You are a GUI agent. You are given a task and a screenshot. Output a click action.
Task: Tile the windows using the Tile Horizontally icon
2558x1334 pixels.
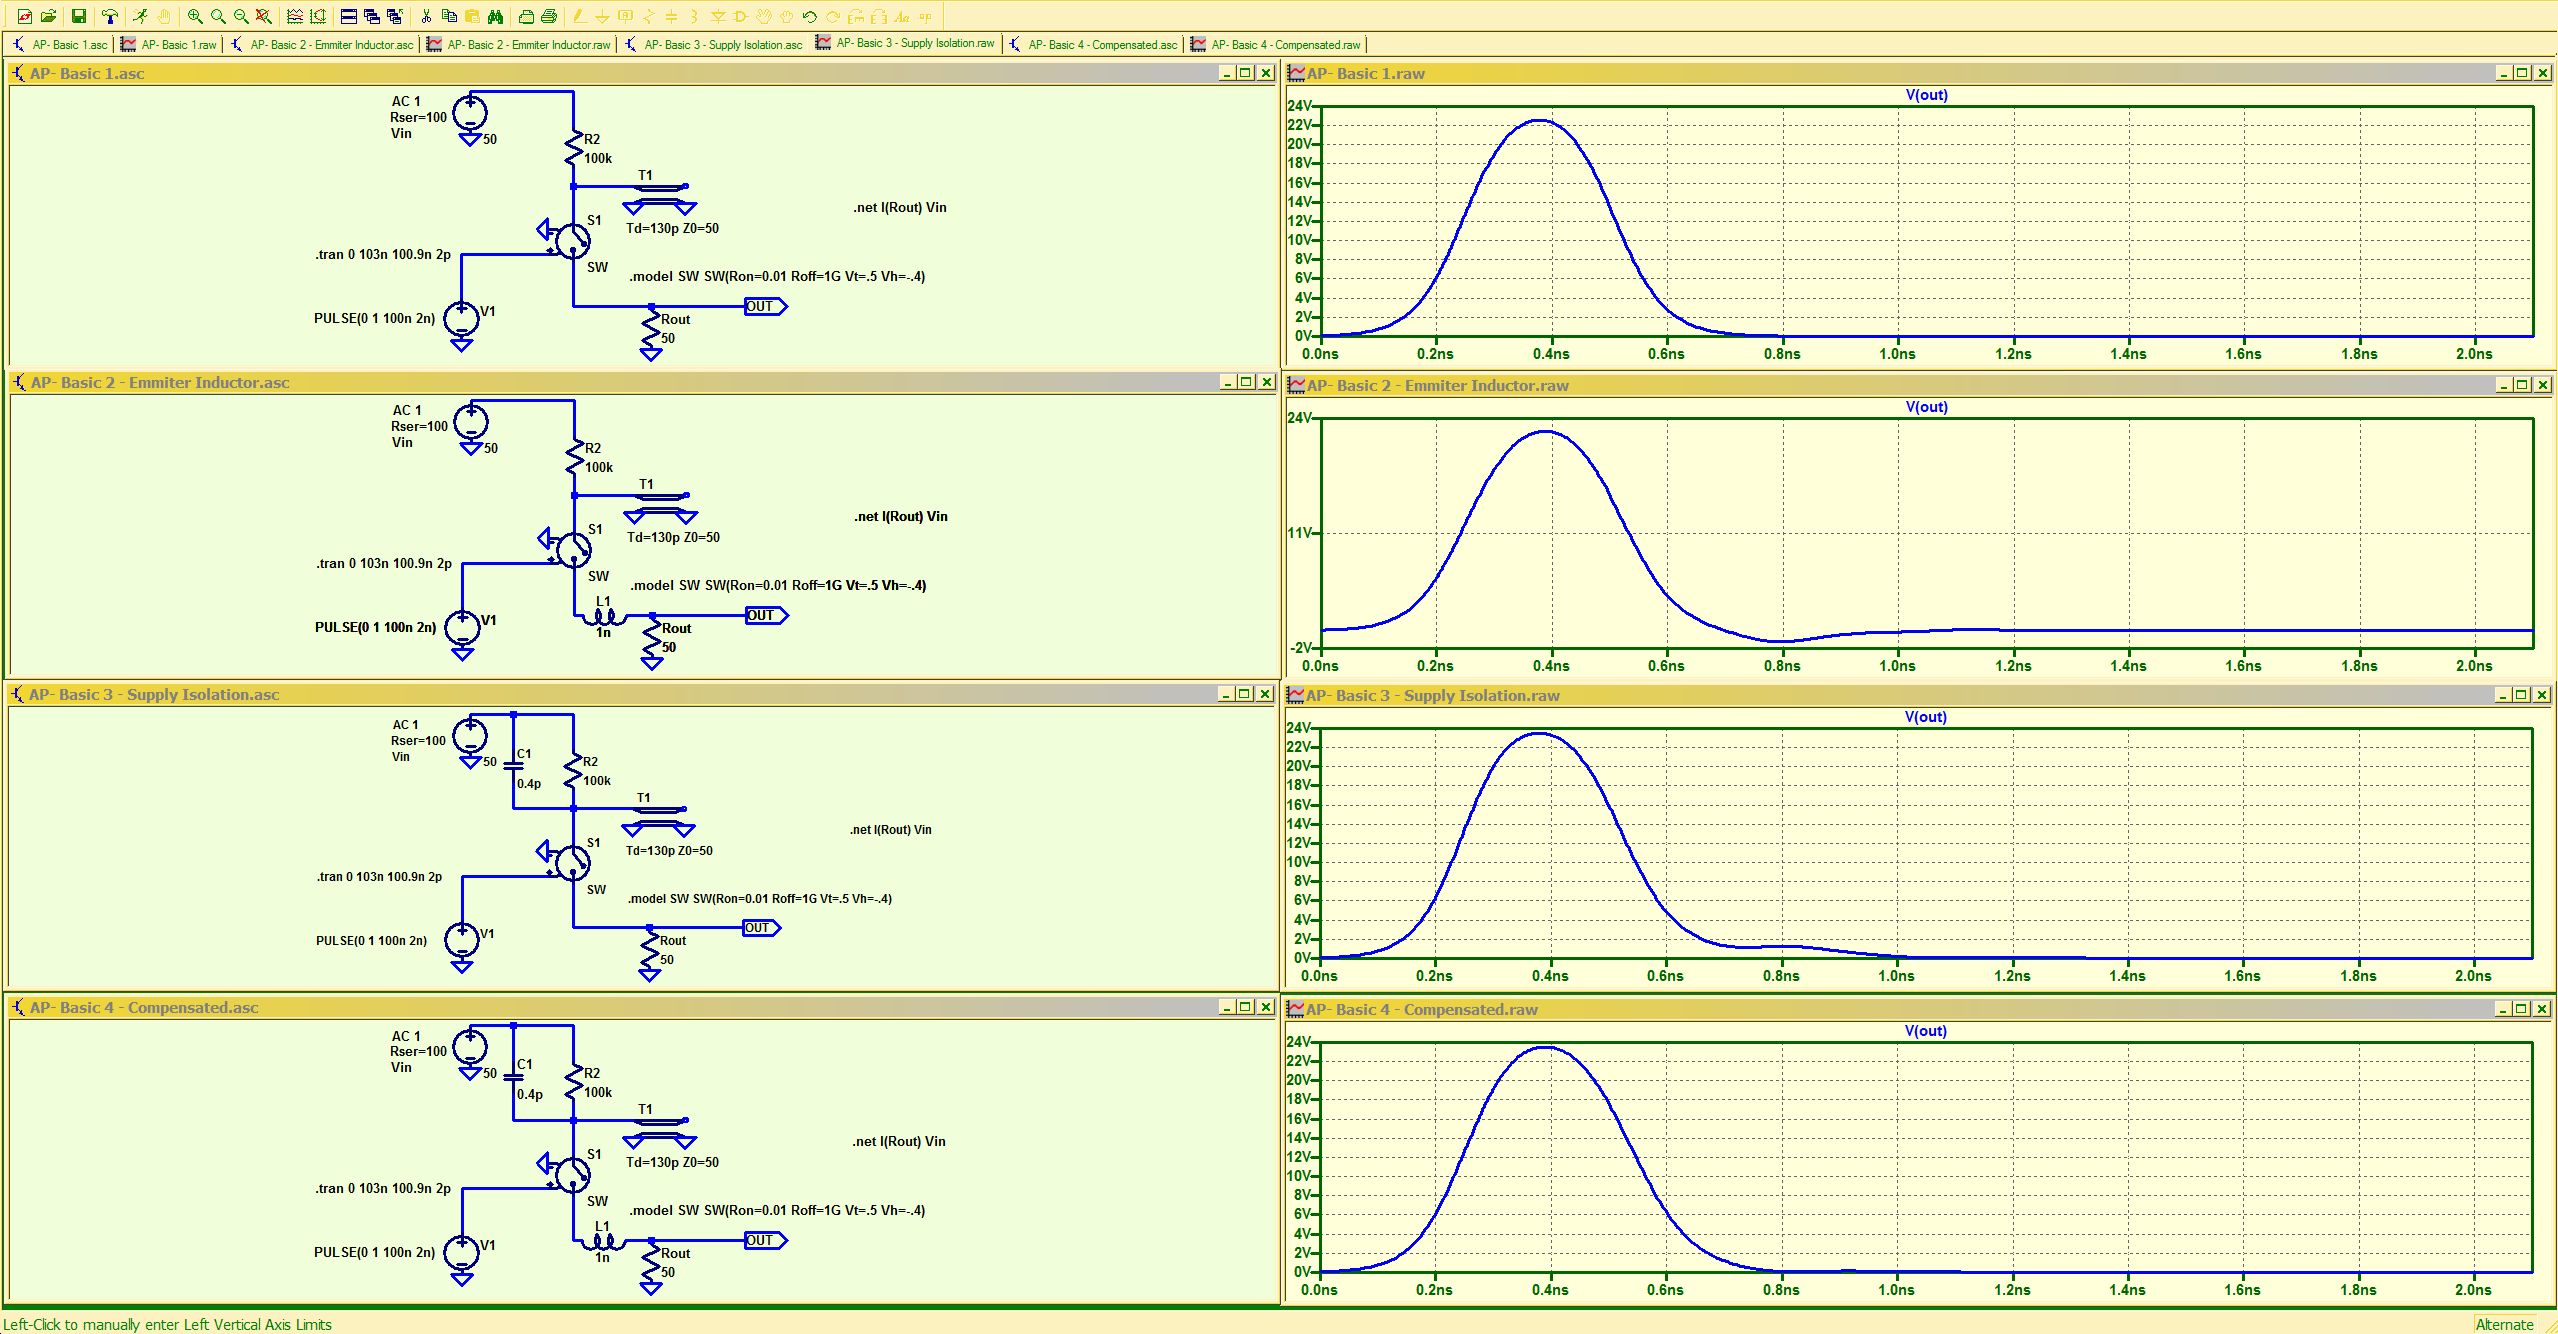349,16
